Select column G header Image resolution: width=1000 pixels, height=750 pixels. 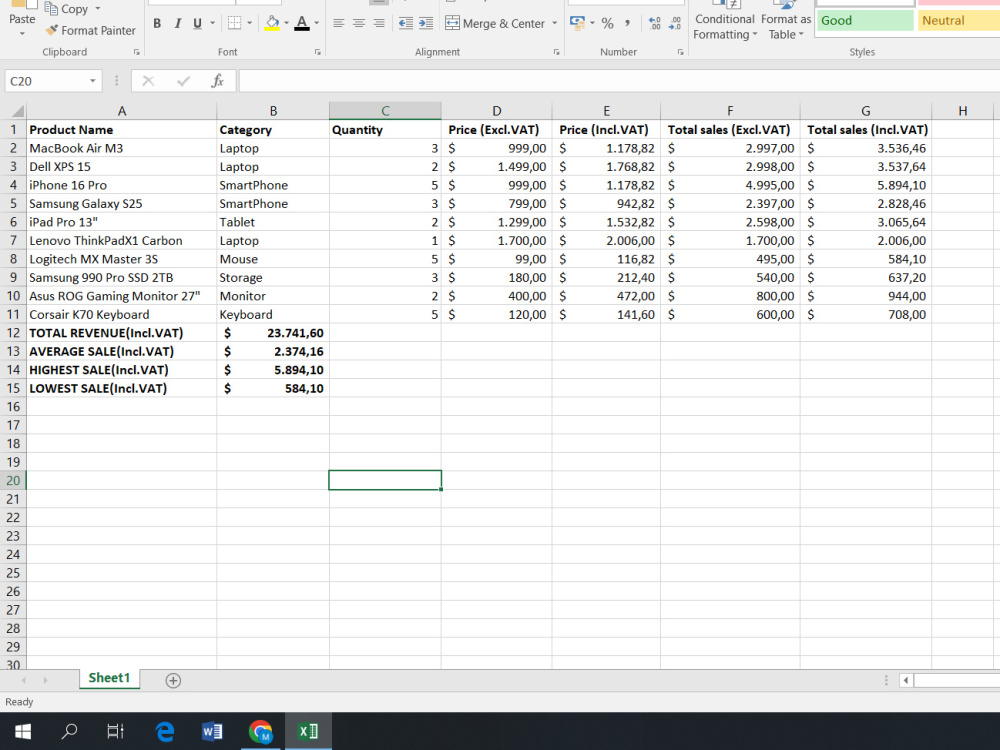865,111
